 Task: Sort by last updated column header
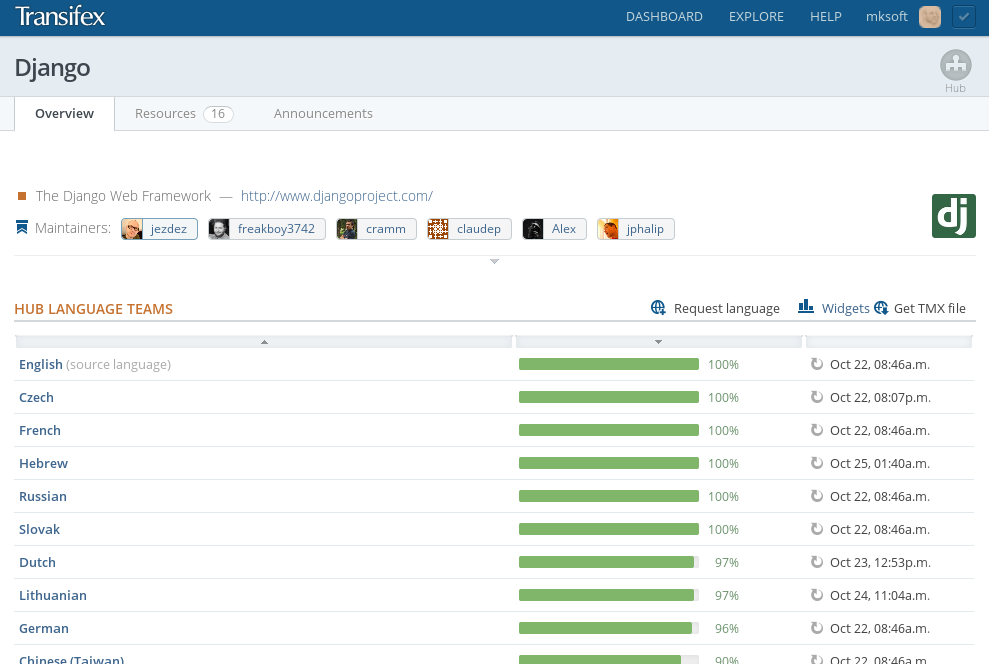click(x=889, y=342)
